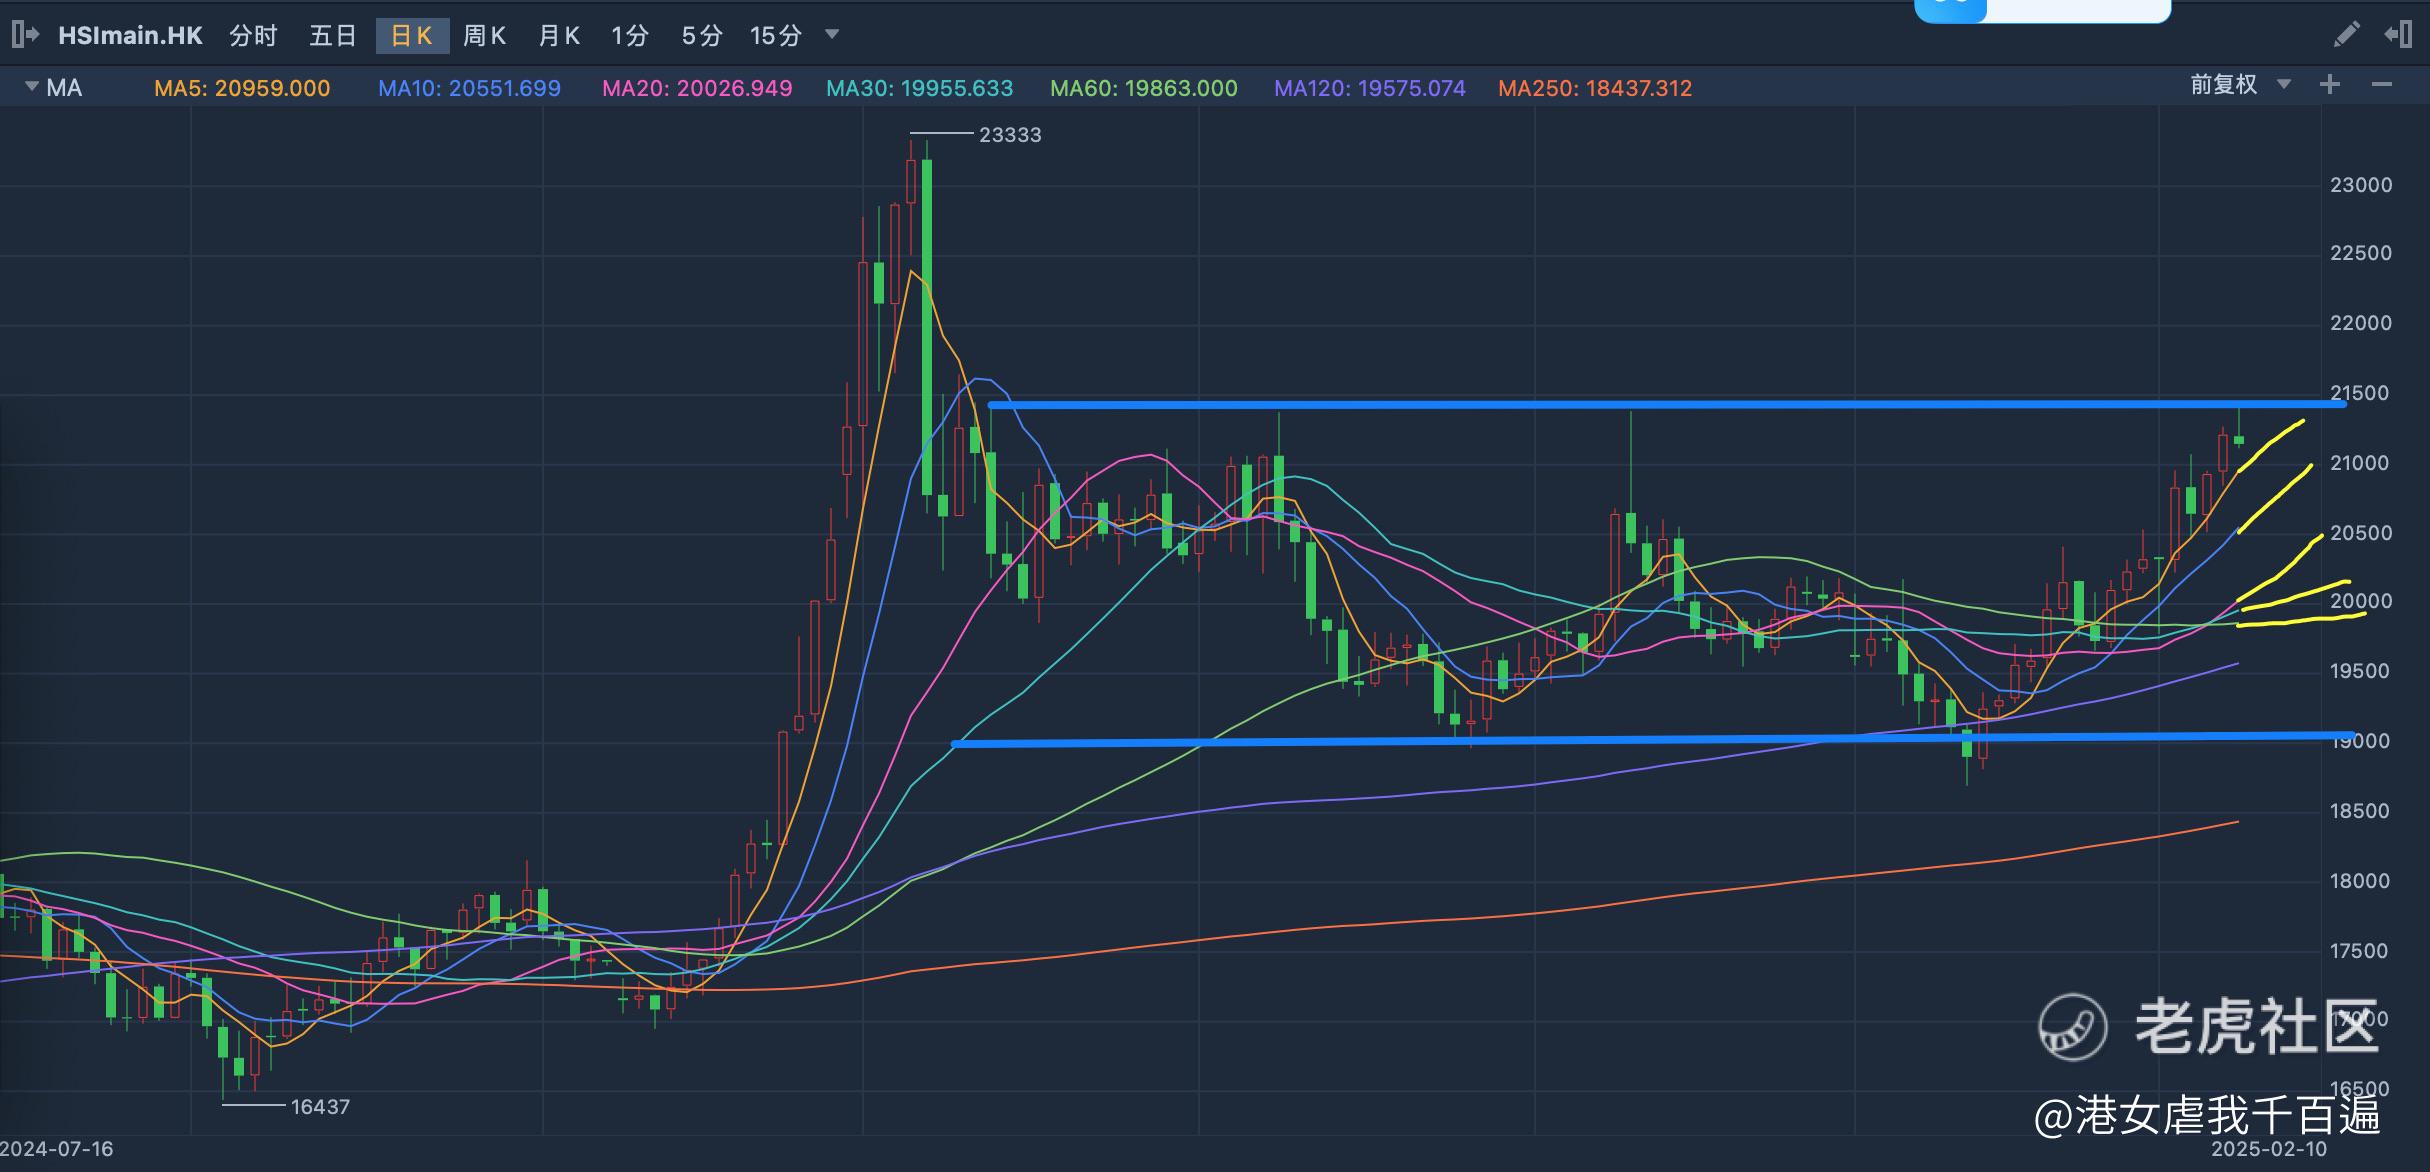Open the 前复权 adjustment dropdown

pos(2240,85)
